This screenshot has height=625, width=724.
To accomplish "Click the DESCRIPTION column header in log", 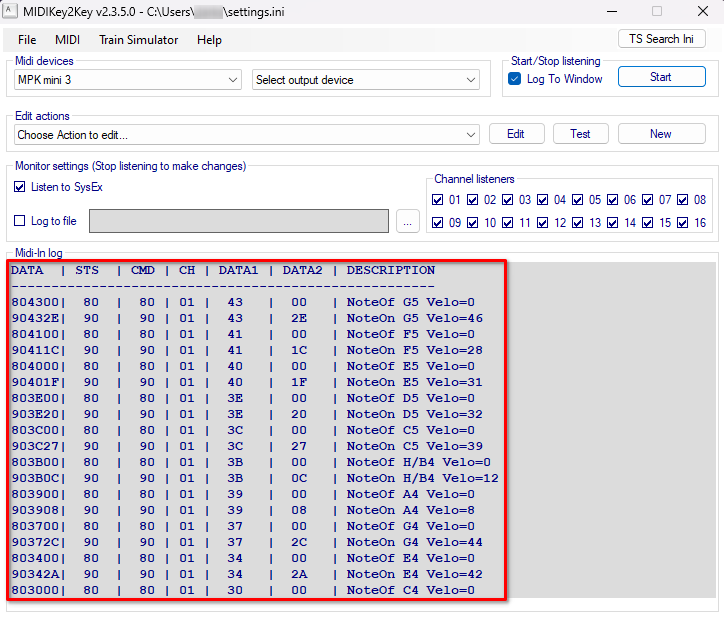I will (x=391, y=270).
